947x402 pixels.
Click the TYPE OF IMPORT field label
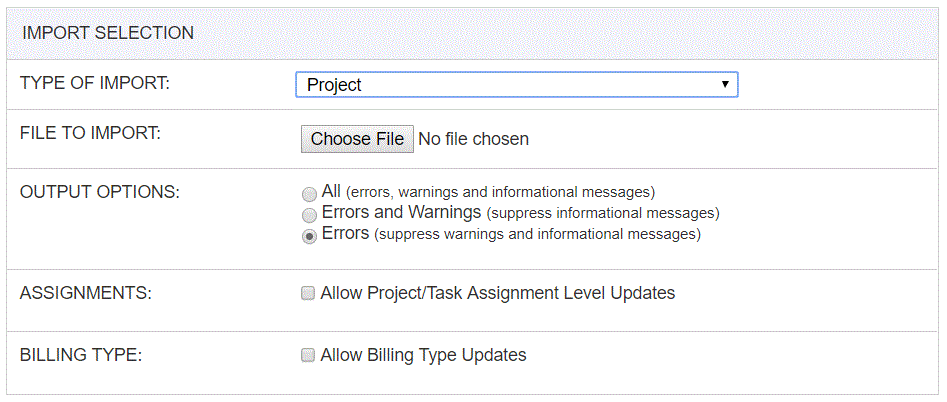pyautogui.click(x=95, y=82)
